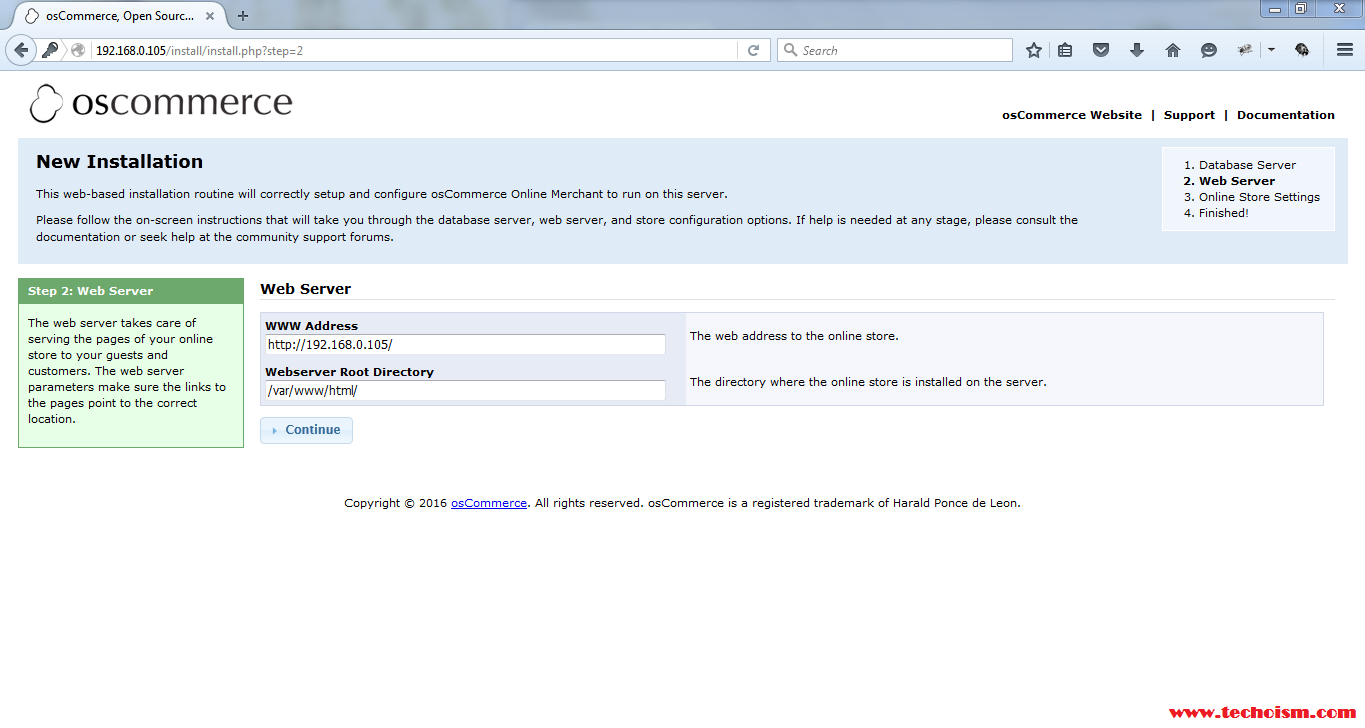Image resolution: width=1365 pixels, height=728 pixels.
Task: Click the Continue button
Action: pos(306,430)
